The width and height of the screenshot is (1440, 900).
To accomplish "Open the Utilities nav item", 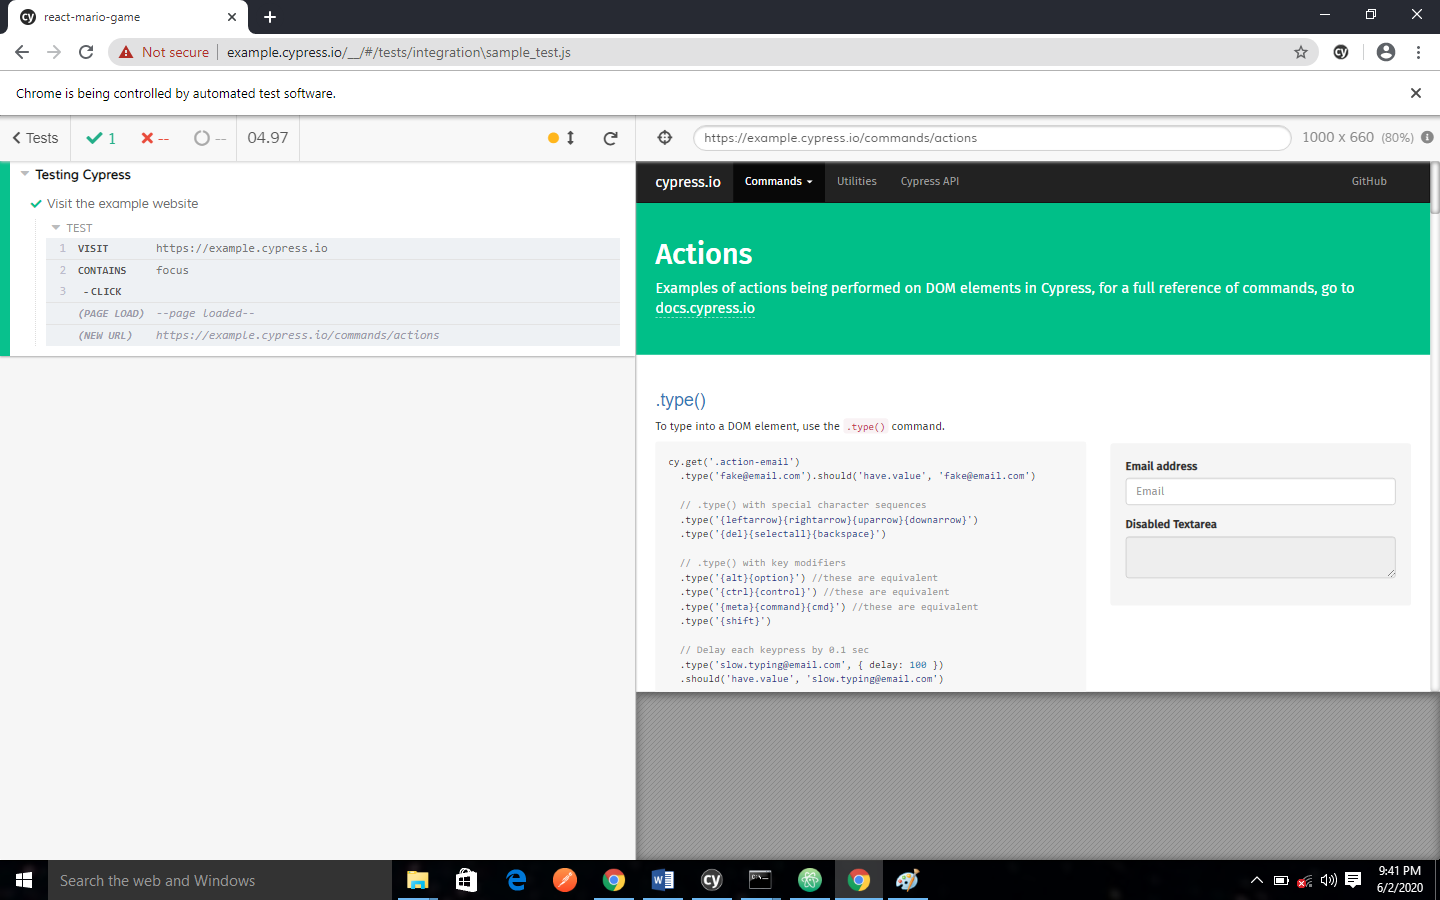I will point(857,182).
